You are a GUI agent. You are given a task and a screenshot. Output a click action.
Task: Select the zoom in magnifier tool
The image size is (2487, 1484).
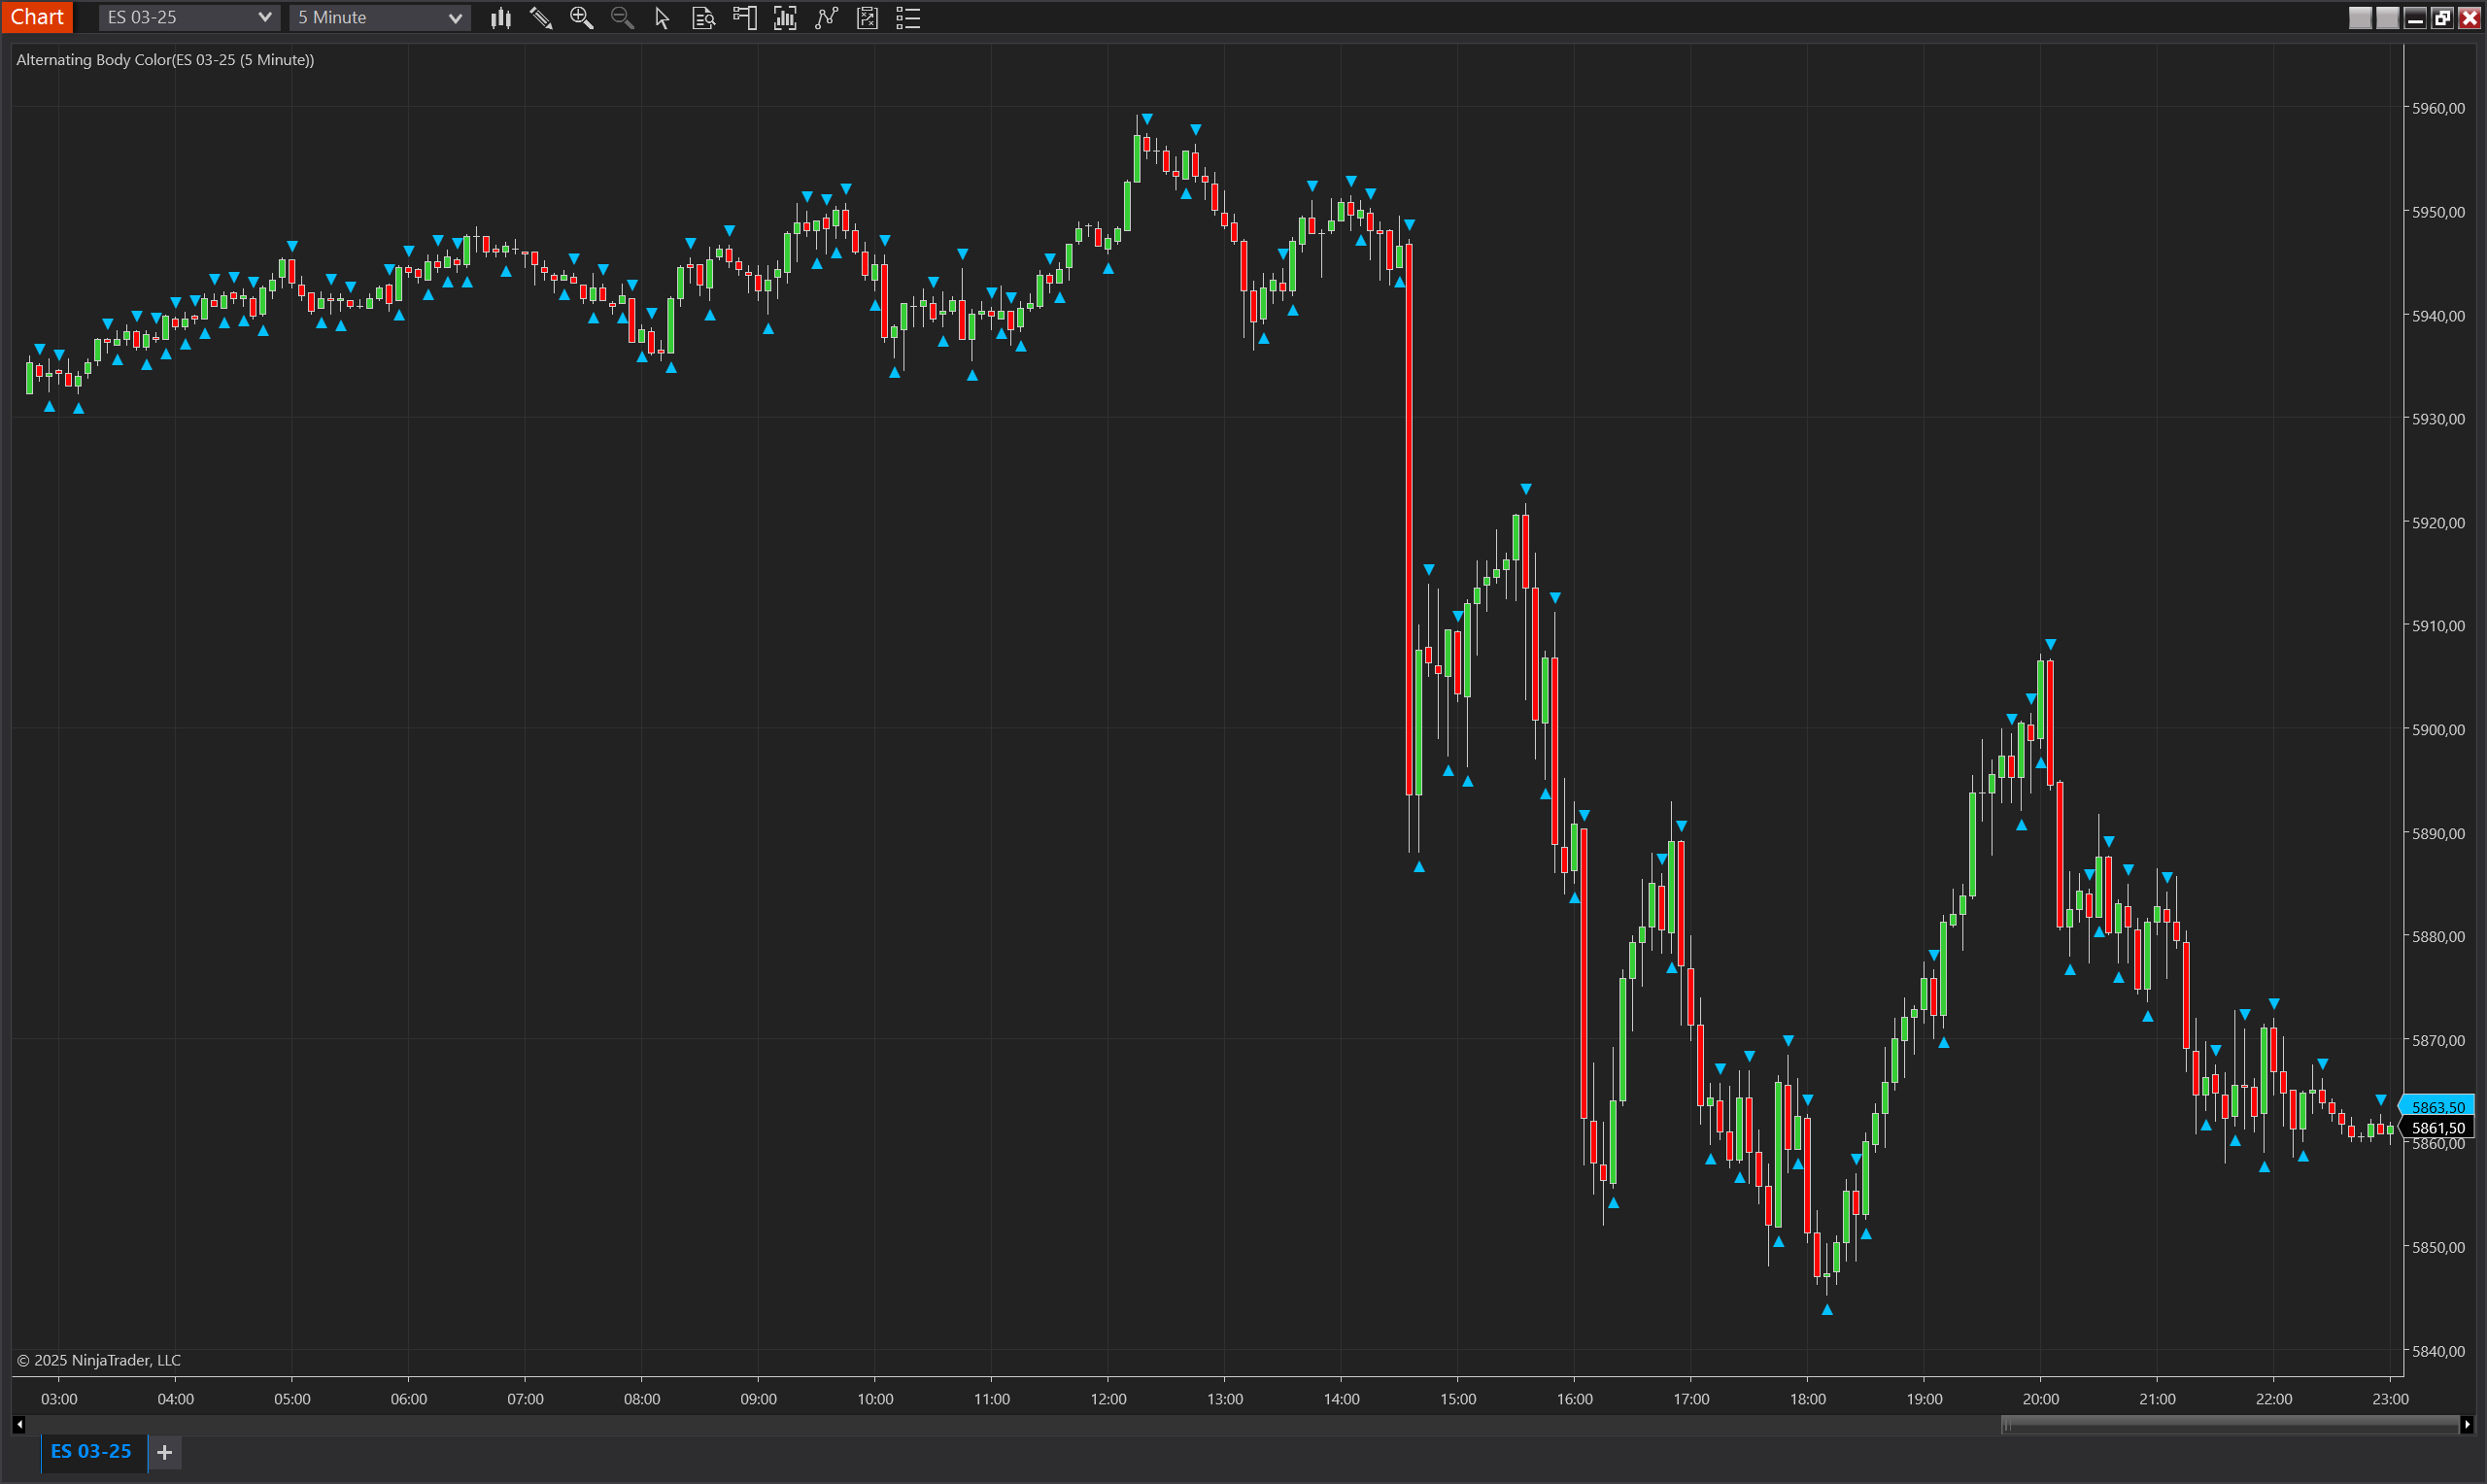click(x=581, y=17)
